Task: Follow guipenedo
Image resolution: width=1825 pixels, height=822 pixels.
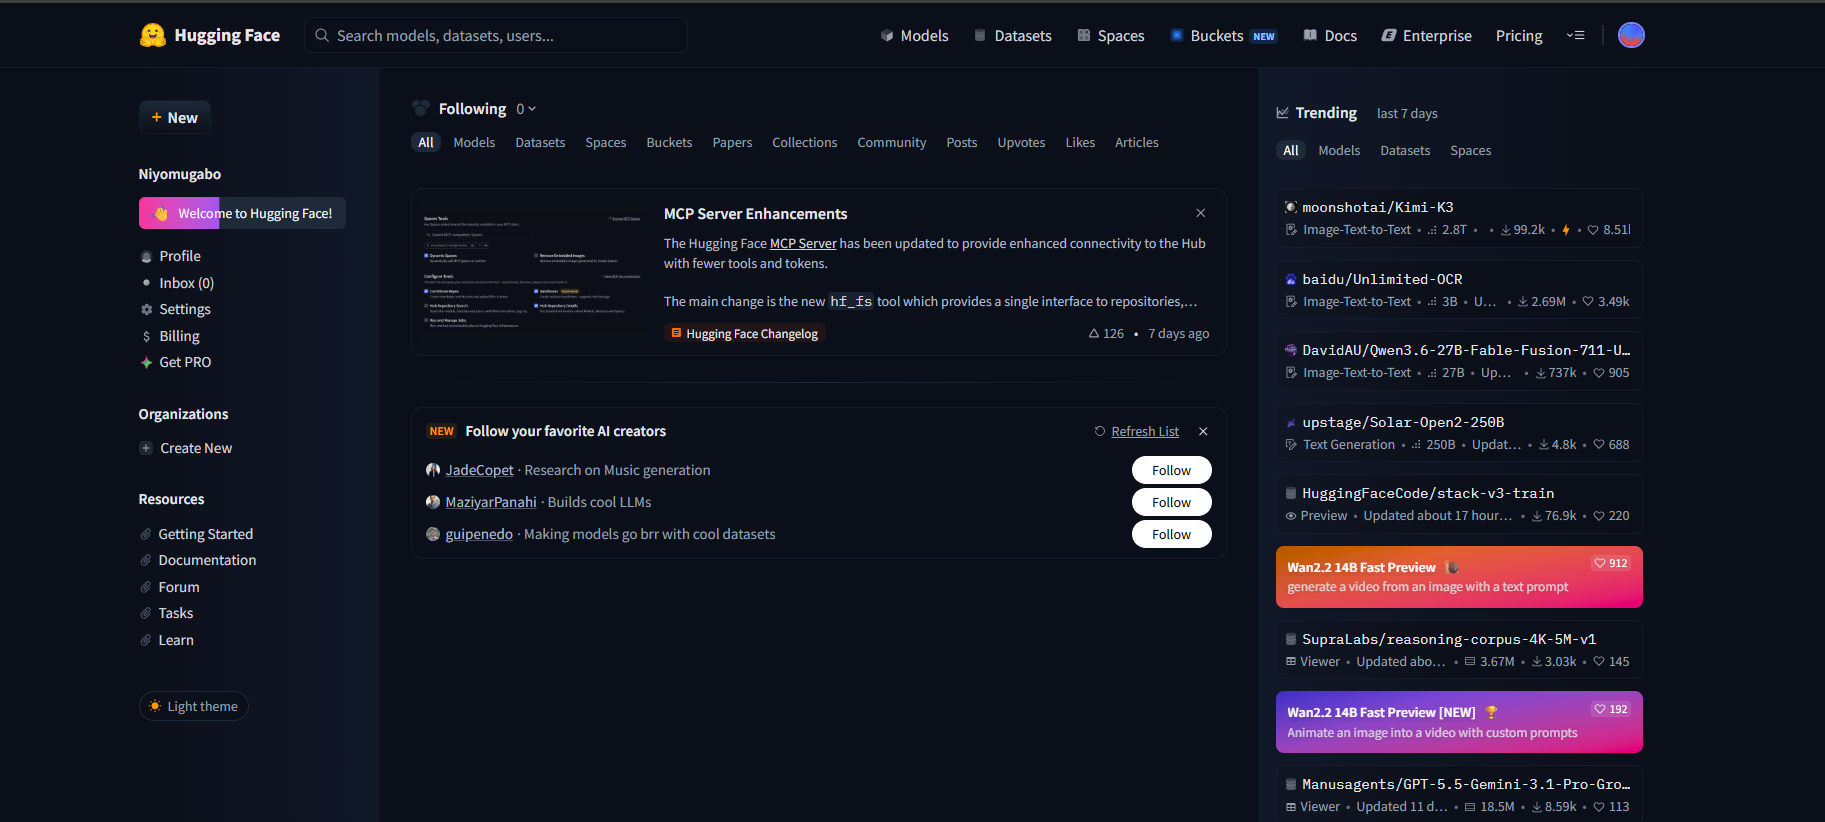Action: click(1171, 534)
